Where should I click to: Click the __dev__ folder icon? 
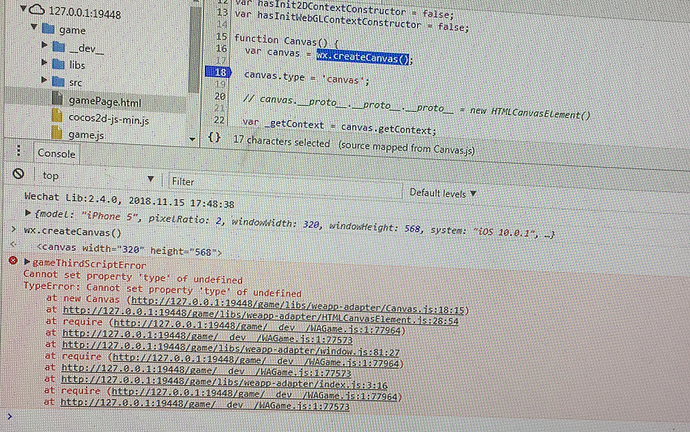click(x=59, y=46)
